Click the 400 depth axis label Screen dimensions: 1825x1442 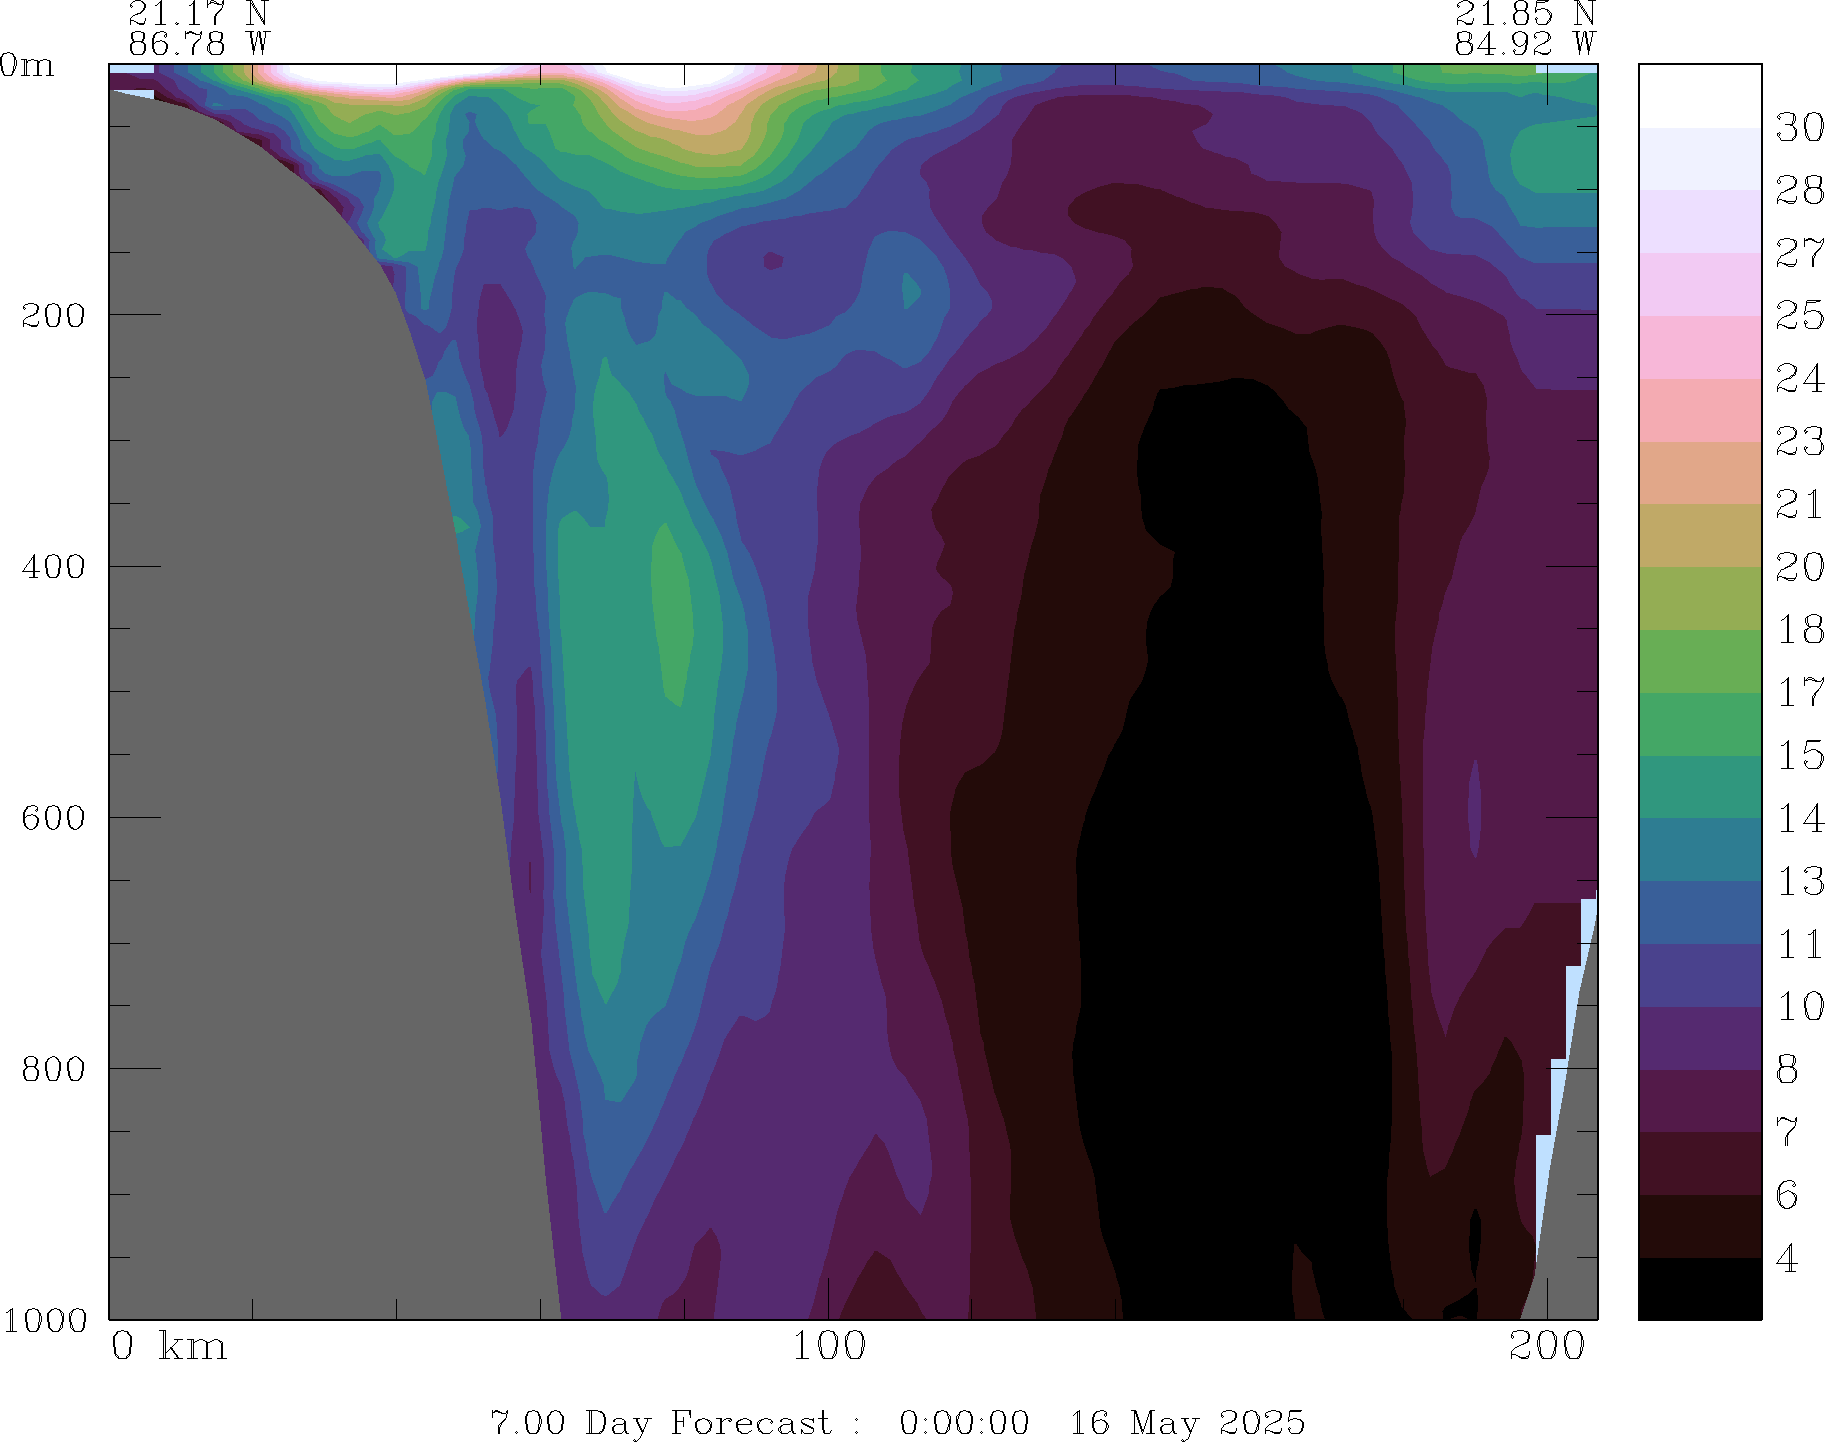point(54,566)
